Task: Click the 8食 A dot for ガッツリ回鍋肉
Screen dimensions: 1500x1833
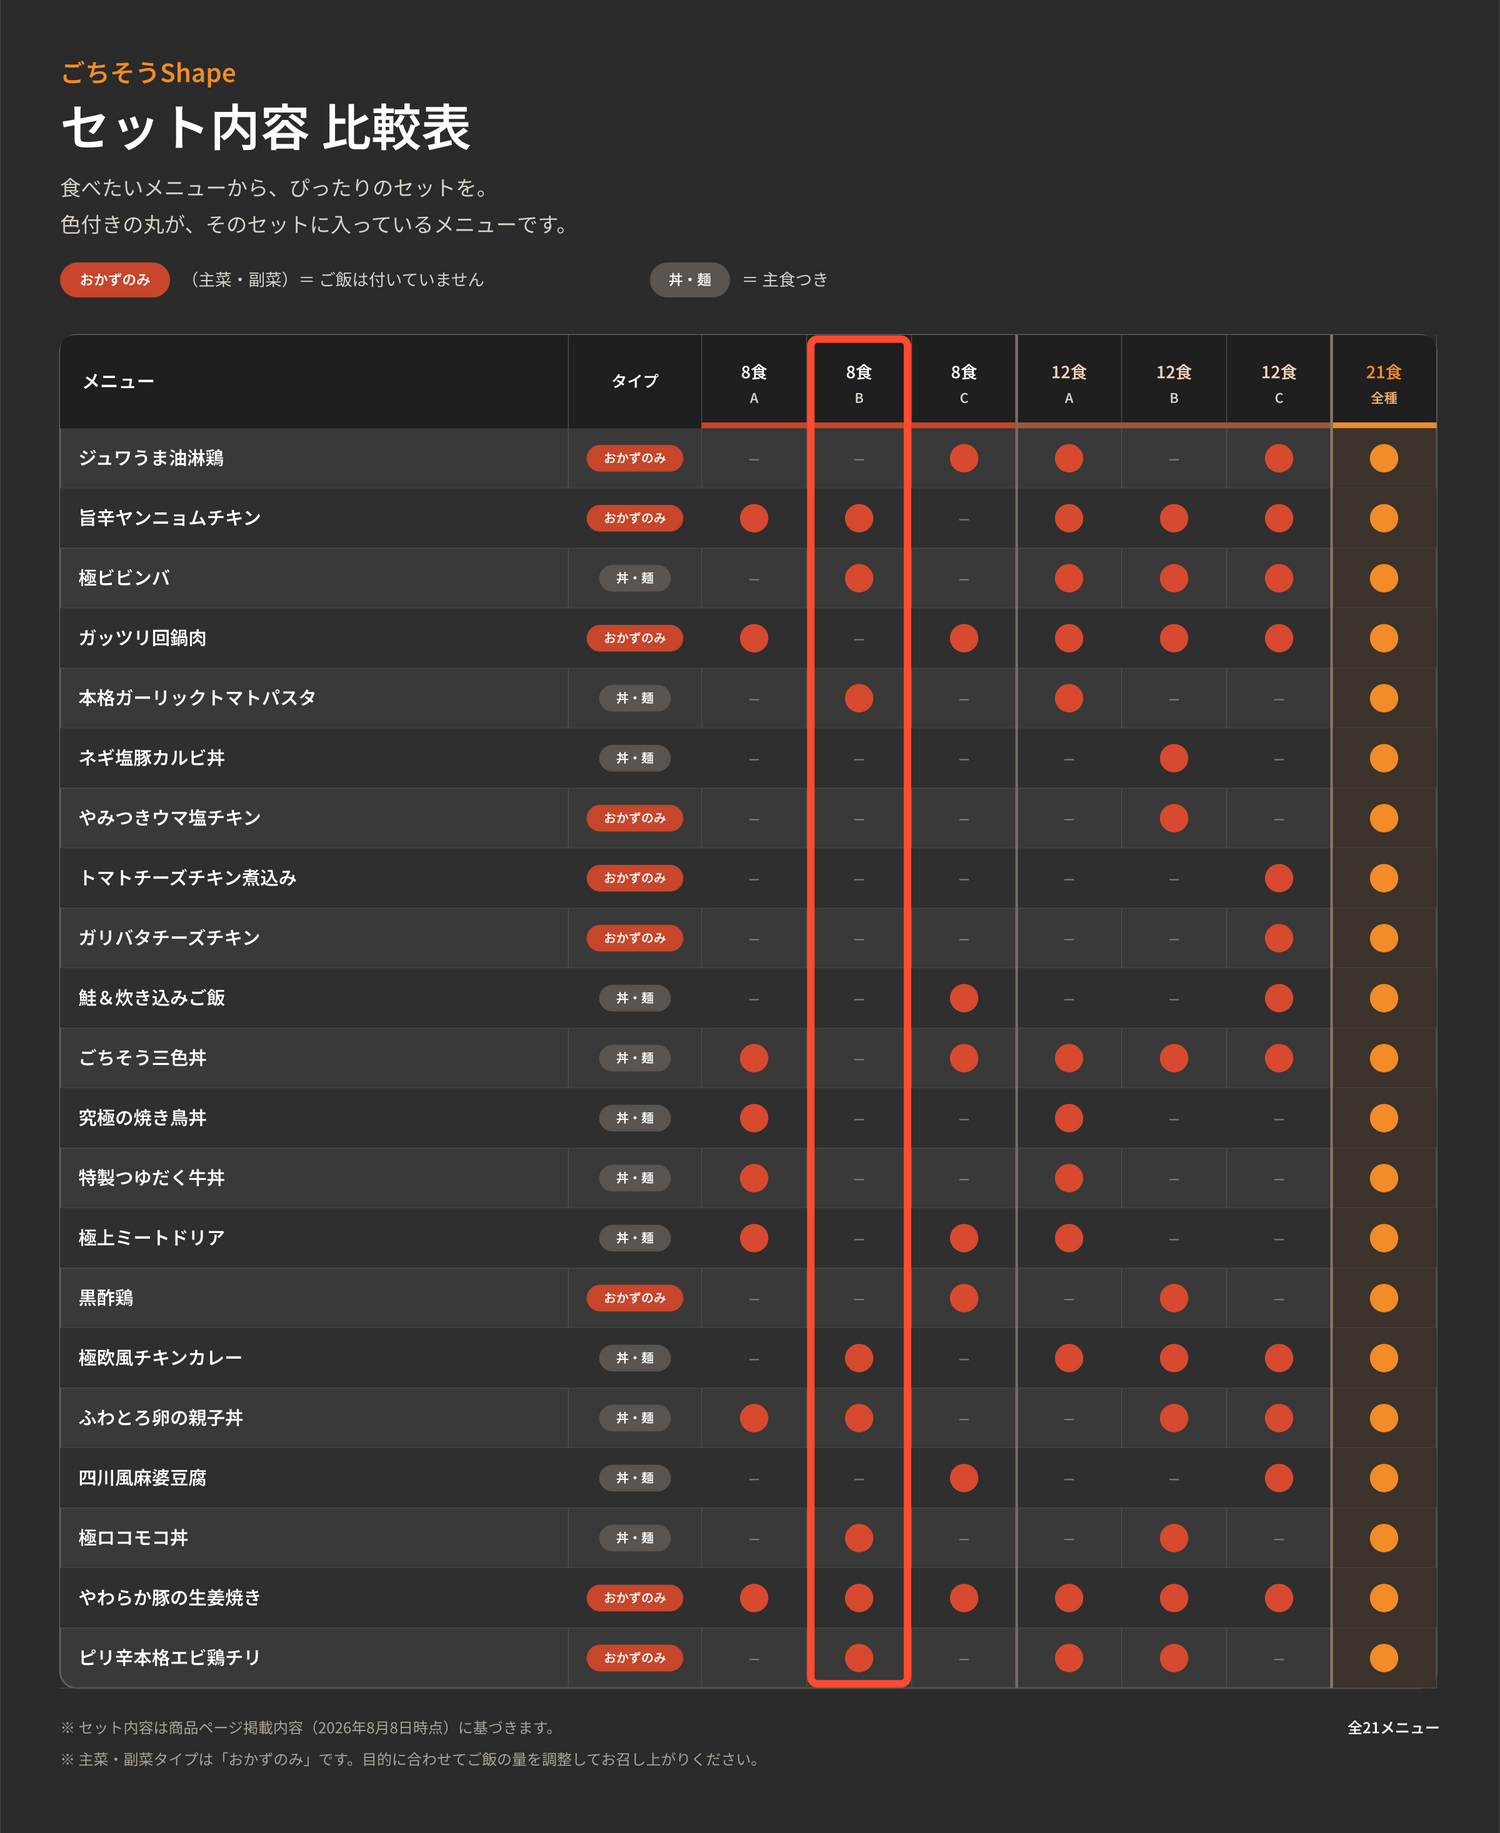Action: coord(754,638)
